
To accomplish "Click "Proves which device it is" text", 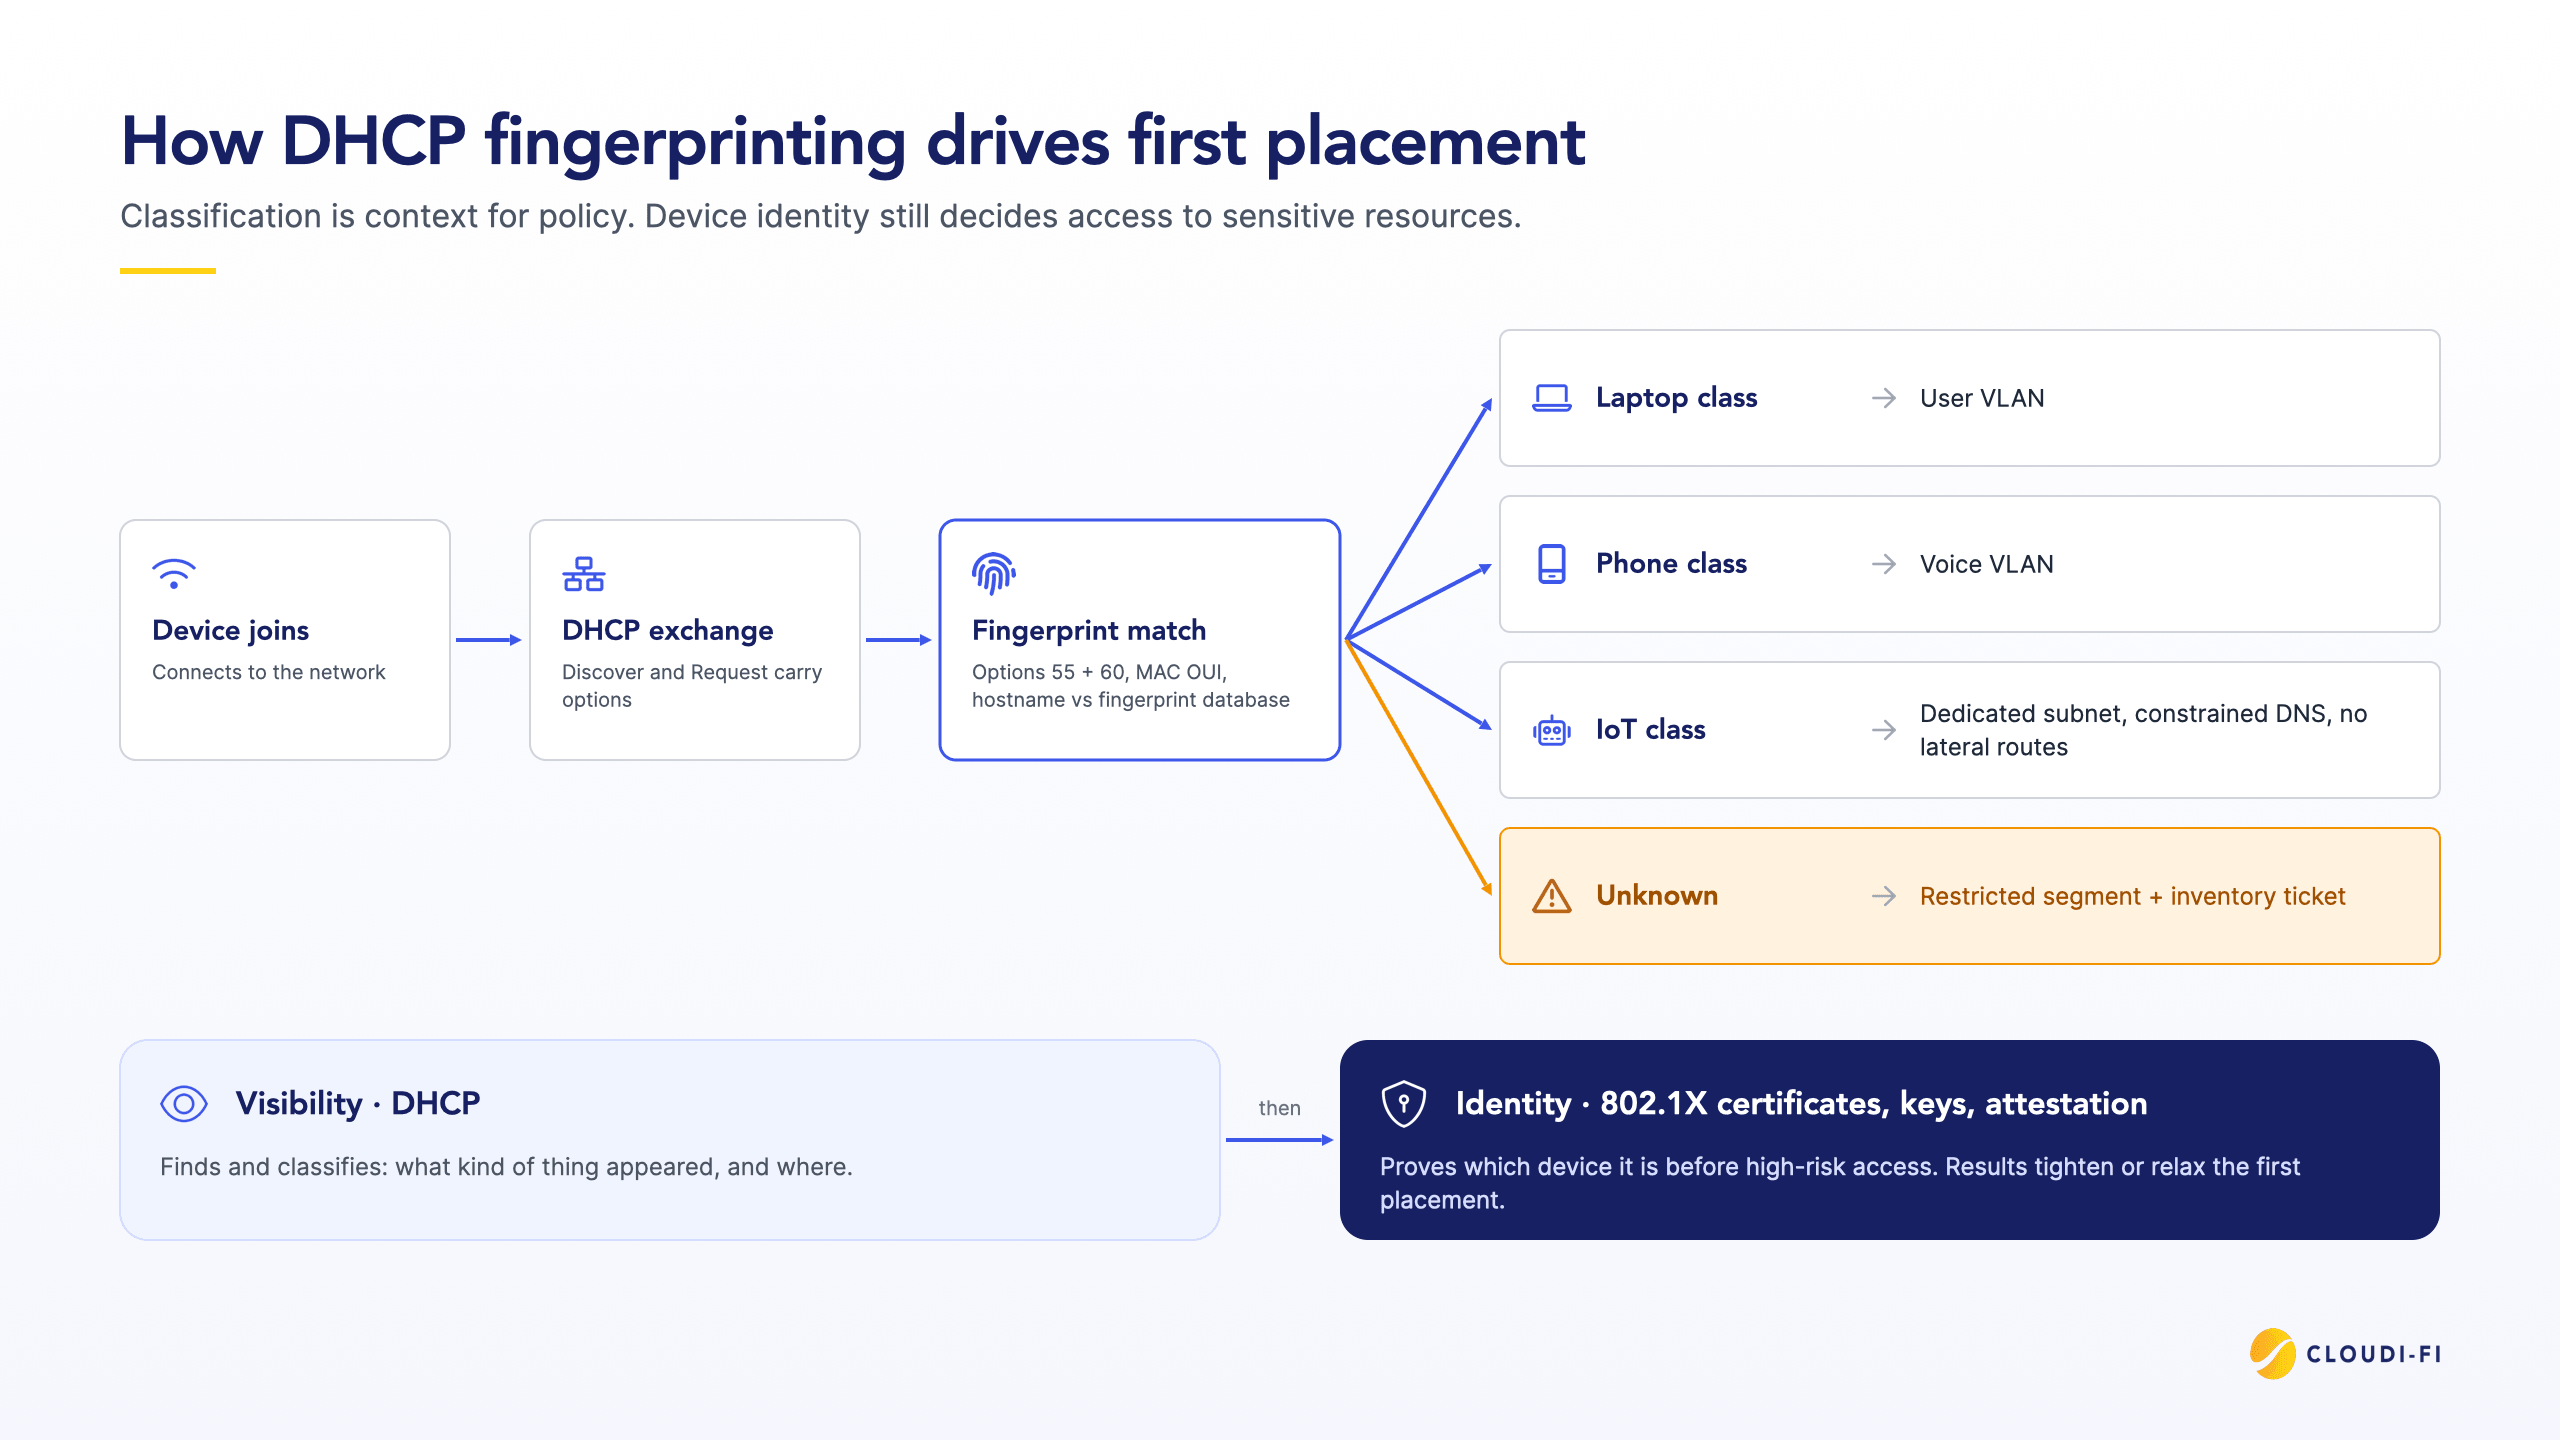I will click(1840, 1183).
